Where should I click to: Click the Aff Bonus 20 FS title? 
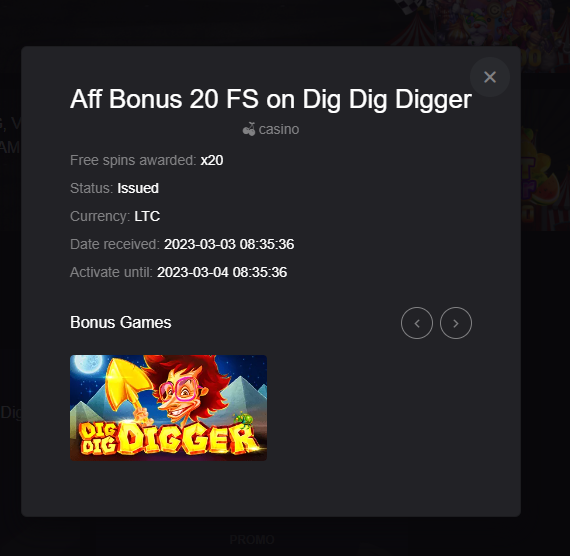coord(271,99)
